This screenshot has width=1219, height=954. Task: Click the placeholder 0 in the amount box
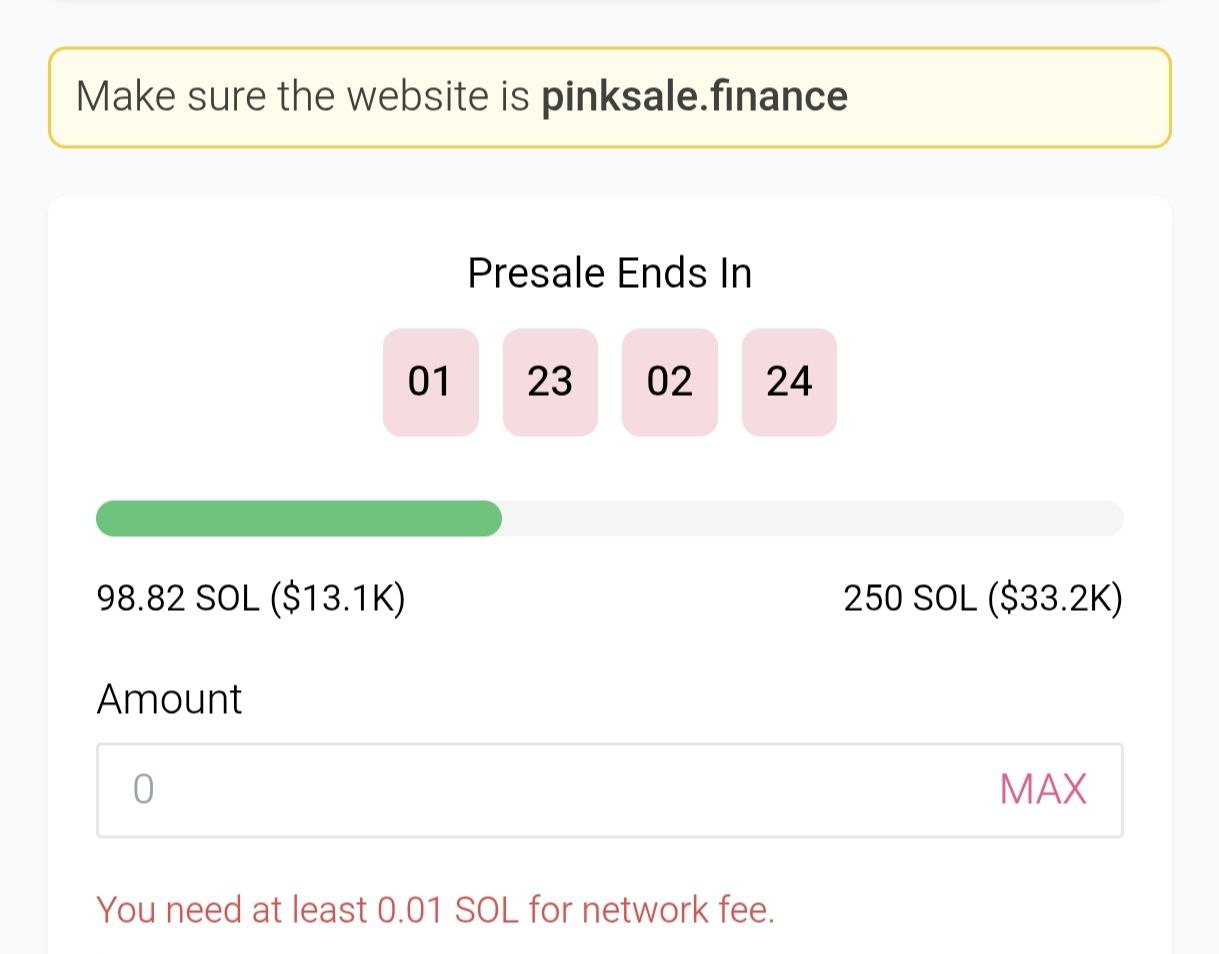click(144, 790)
